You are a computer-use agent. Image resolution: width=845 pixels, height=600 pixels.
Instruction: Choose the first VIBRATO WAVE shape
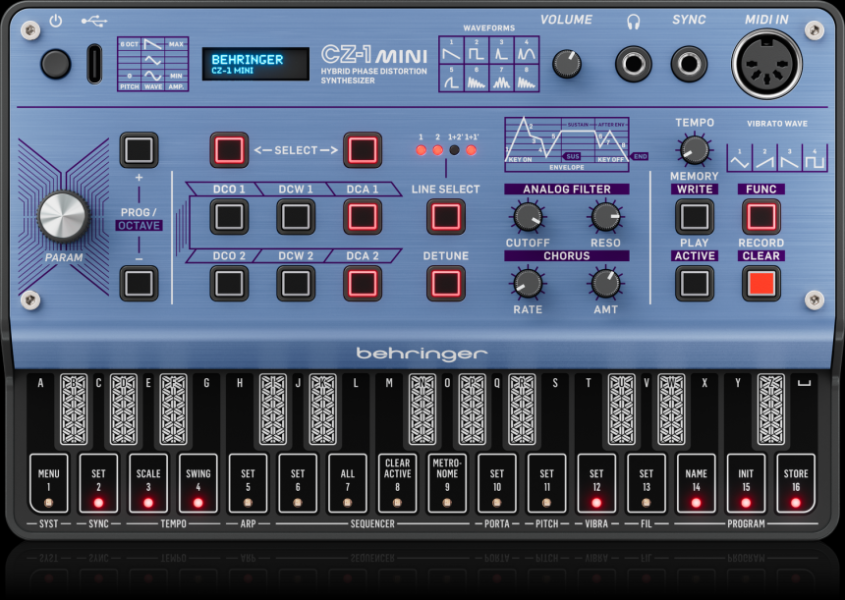[x=740, y=158]
